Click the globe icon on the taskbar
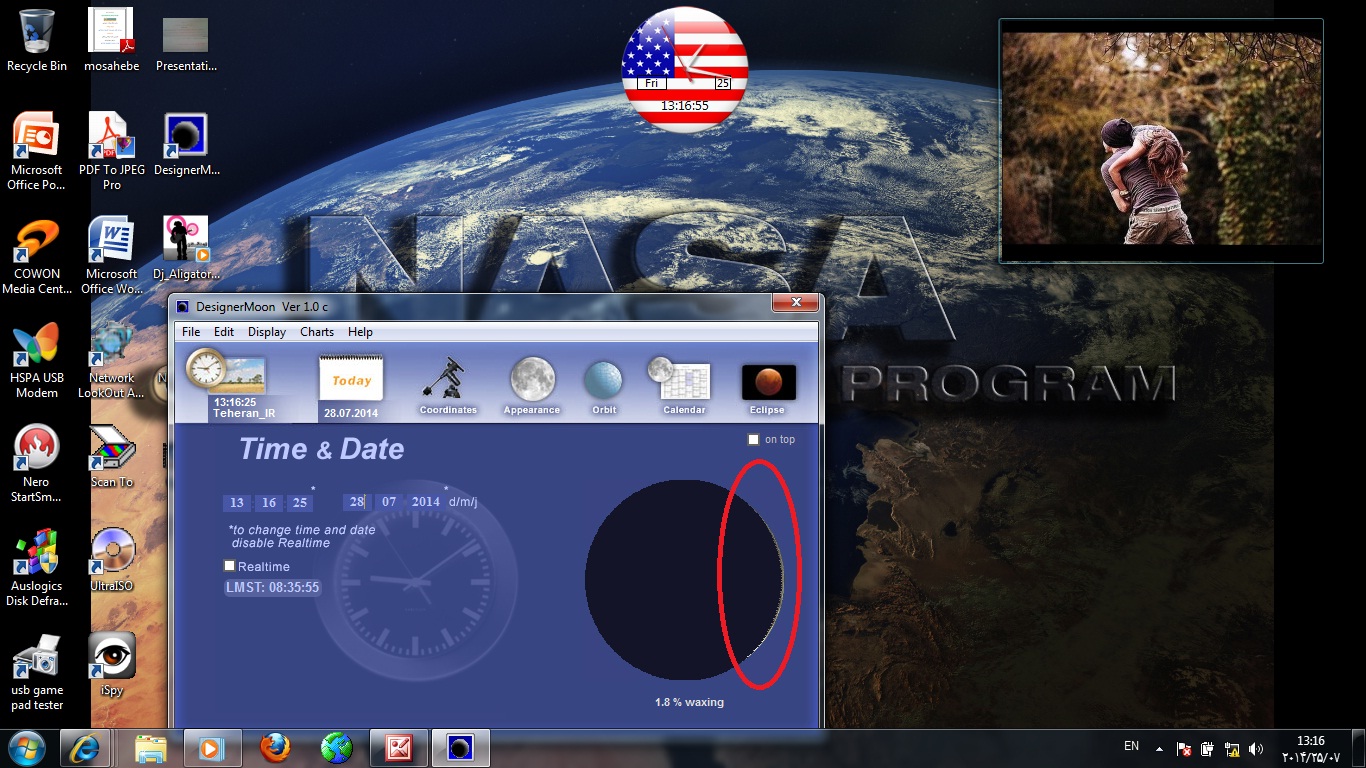Viewport: 1366px width, 768px height. click(337, 748)
